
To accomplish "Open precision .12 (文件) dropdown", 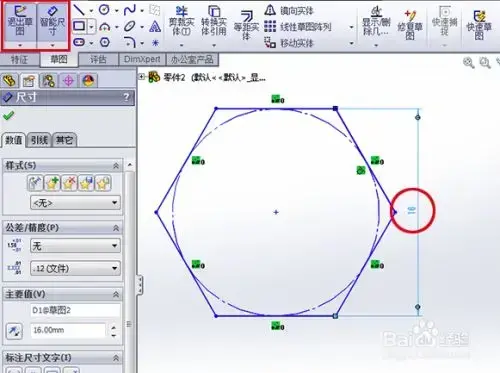I will pyautogui.click(x=75, y=268).
